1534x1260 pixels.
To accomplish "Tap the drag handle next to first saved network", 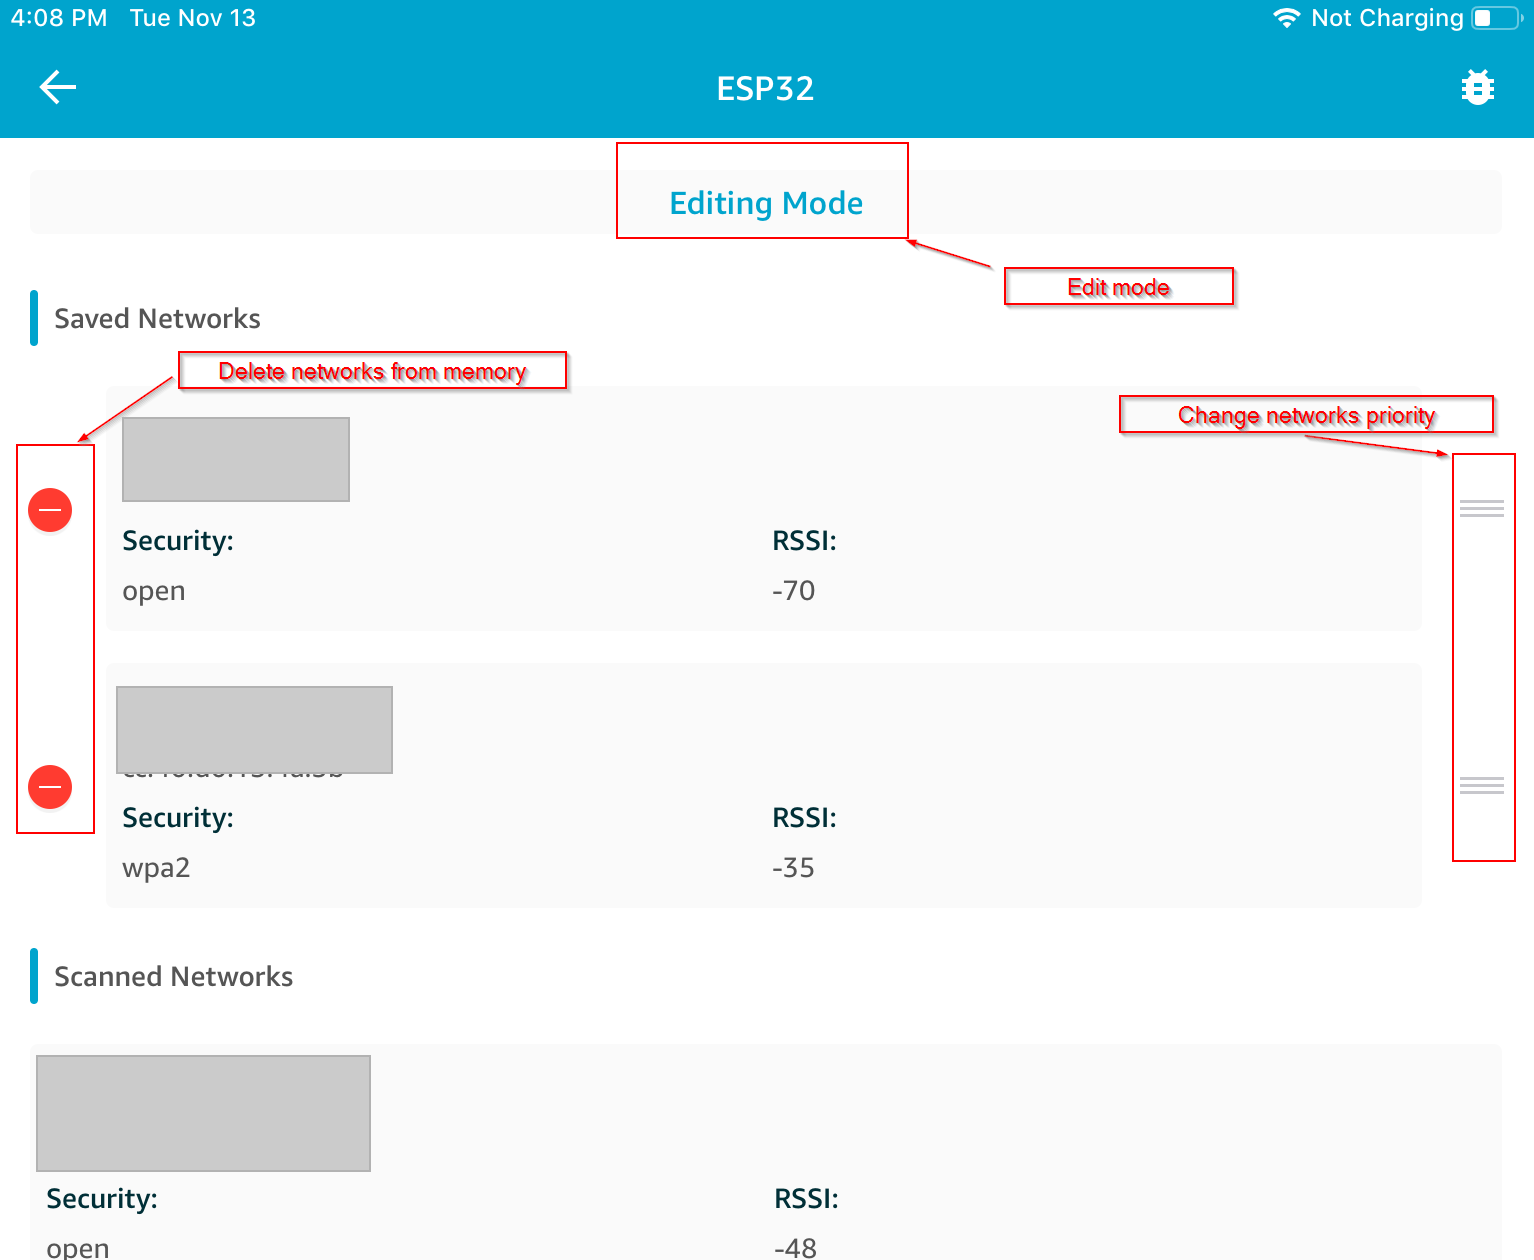I will pyautogui.click(x=1484, y=509).
